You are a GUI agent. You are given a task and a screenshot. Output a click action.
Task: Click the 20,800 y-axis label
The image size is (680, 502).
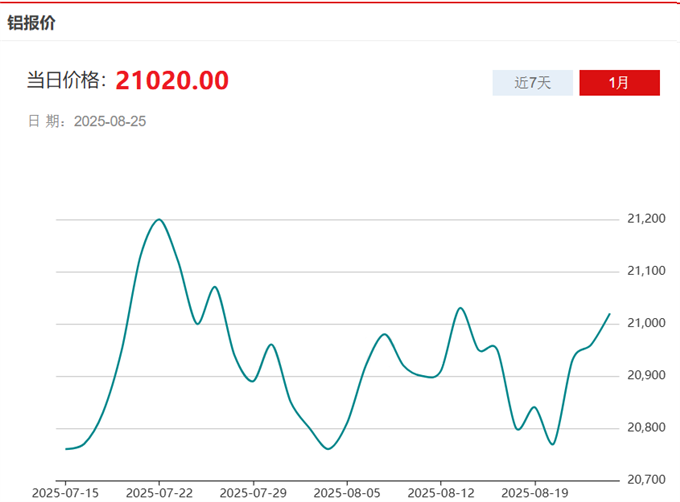click(644, 428)
